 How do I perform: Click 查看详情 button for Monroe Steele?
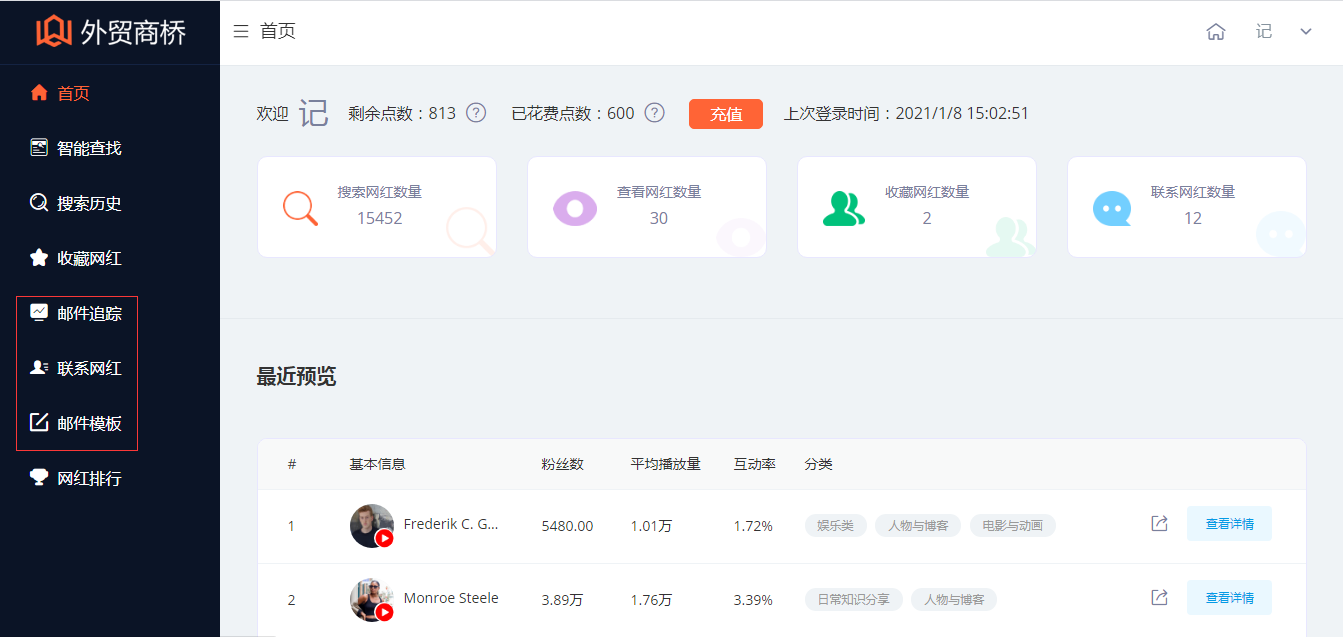click(1229, 598)
